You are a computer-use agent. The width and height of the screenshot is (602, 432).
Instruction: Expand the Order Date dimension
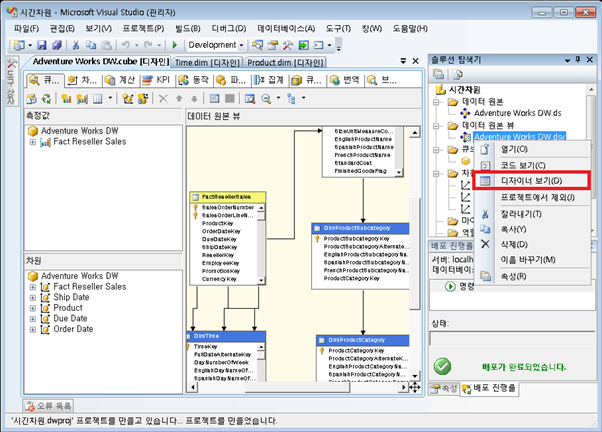33,329
